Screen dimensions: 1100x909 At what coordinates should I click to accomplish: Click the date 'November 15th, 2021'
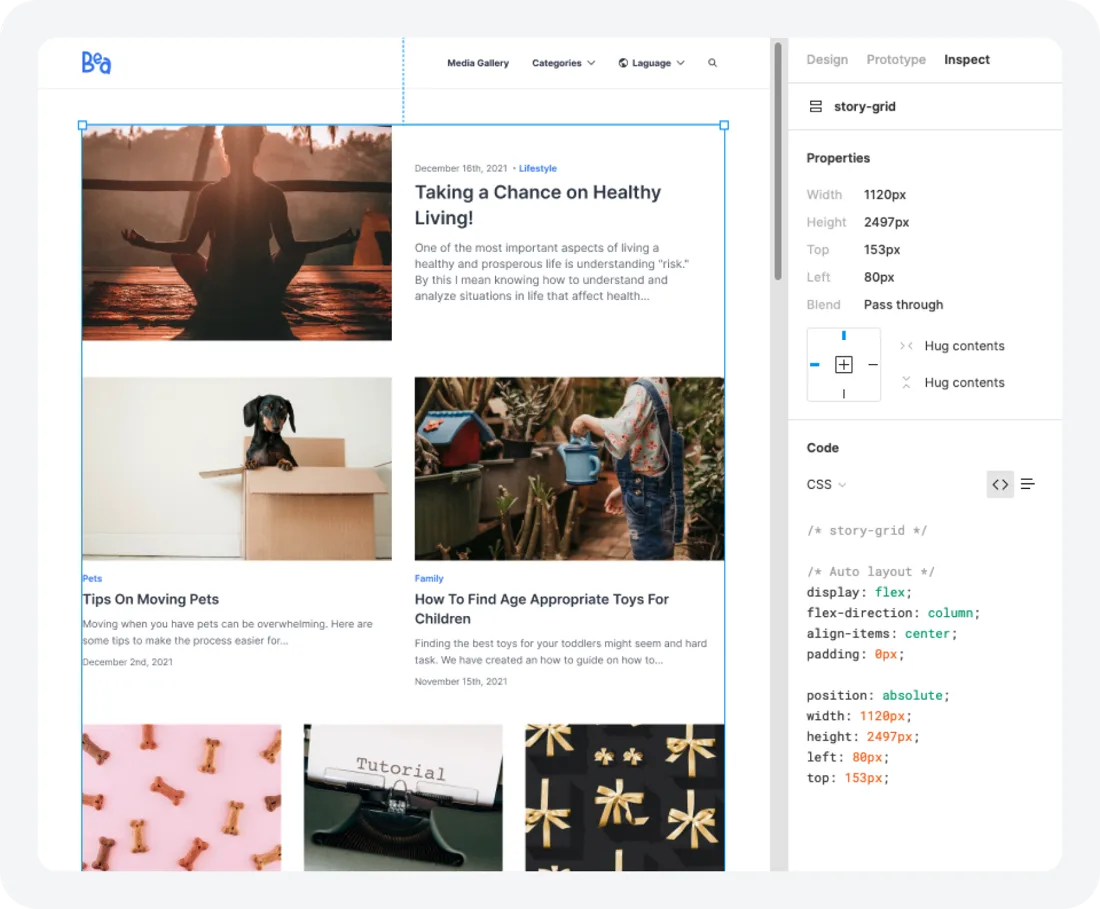[x=461, y=682]
